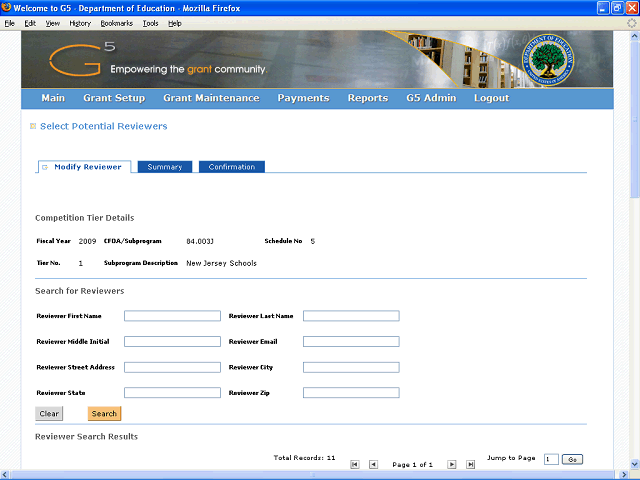Click the vertical scrollbar up arrow
640x480 pixels.
click(x=634, y=36)
